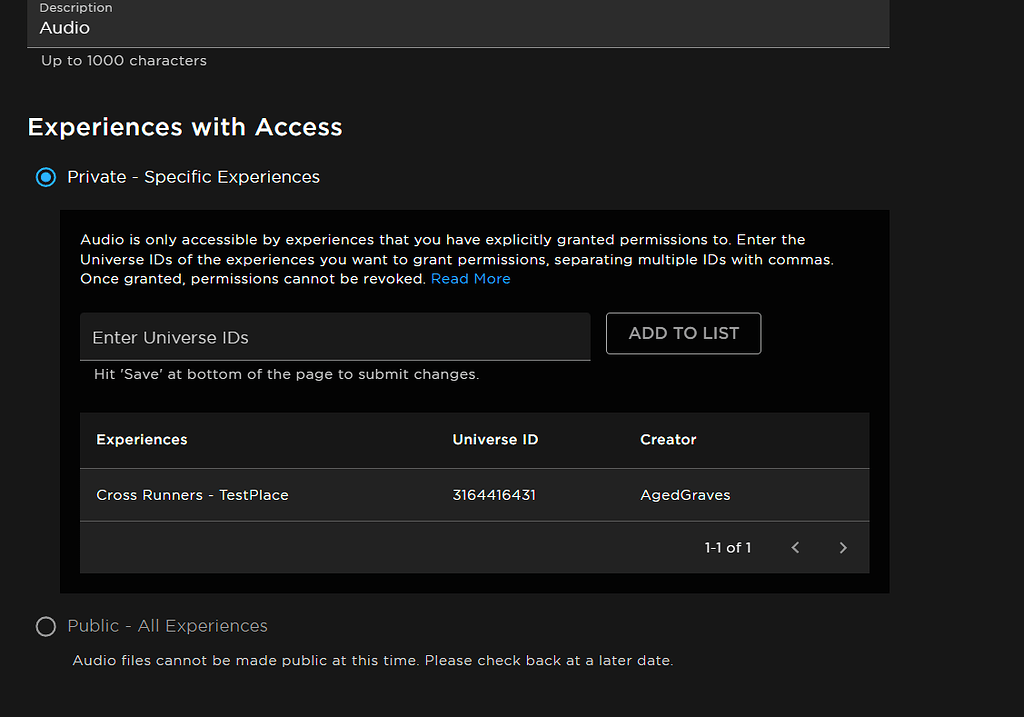Click the Up to 1000 characters hint
This screenshot has width=1024, height=717.
tap(124, 61)
